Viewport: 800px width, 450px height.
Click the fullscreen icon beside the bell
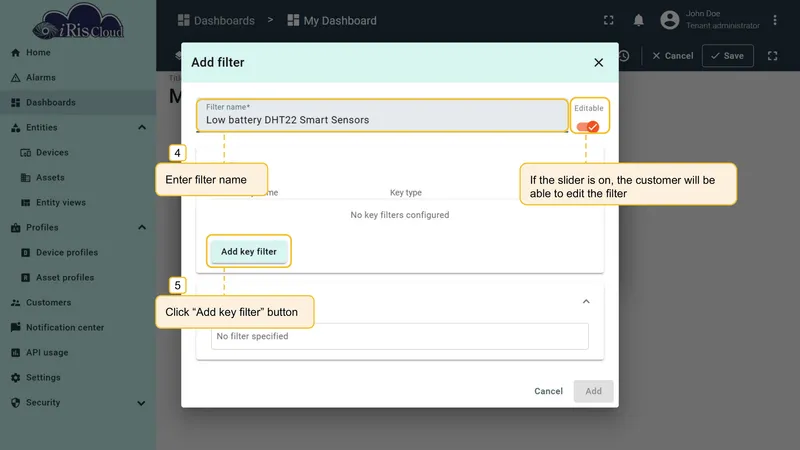609,20
